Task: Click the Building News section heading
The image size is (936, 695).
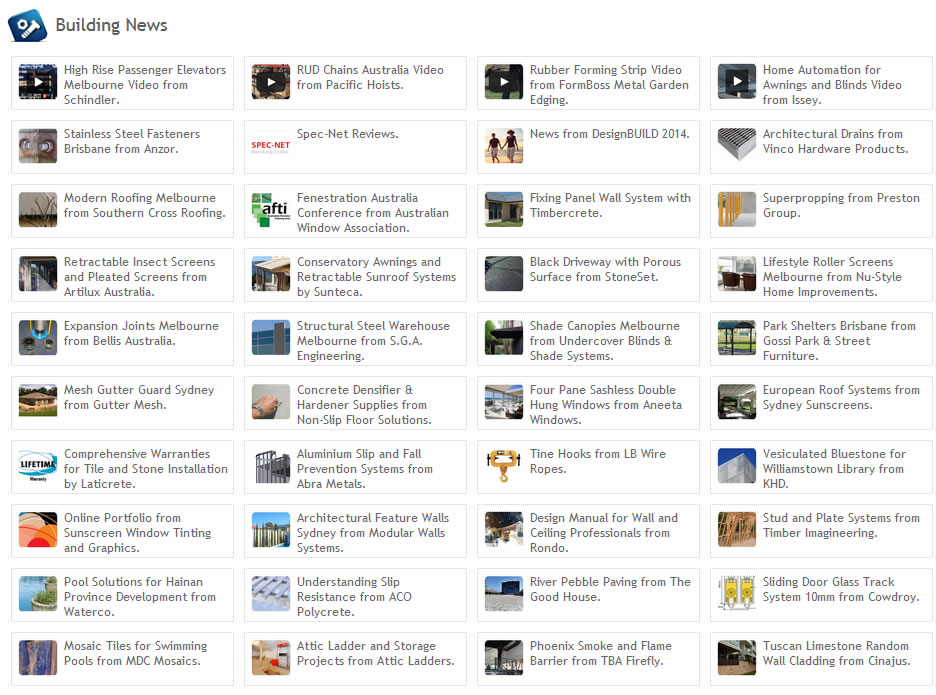Action: (111, 25)
